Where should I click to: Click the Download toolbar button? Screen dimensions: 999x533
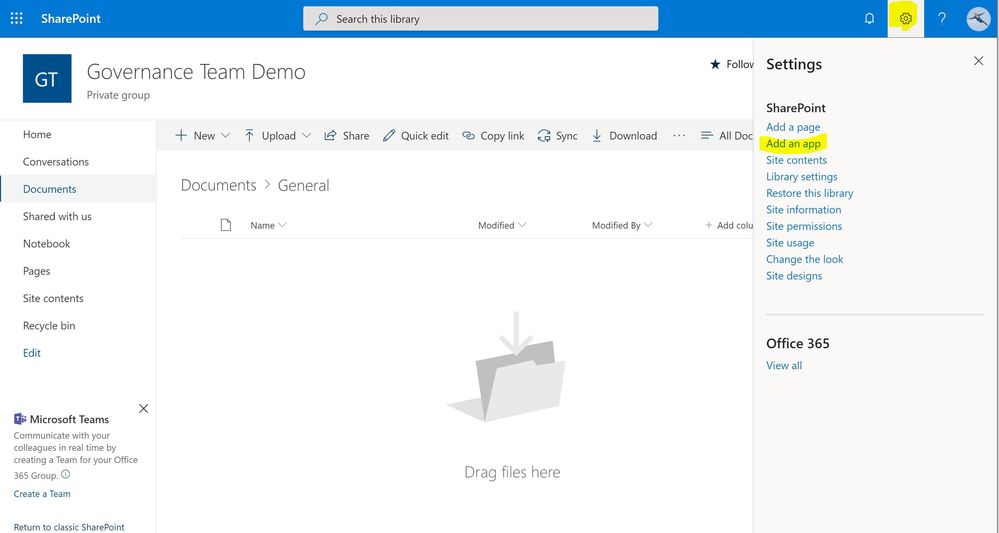(x=624, y=136)
